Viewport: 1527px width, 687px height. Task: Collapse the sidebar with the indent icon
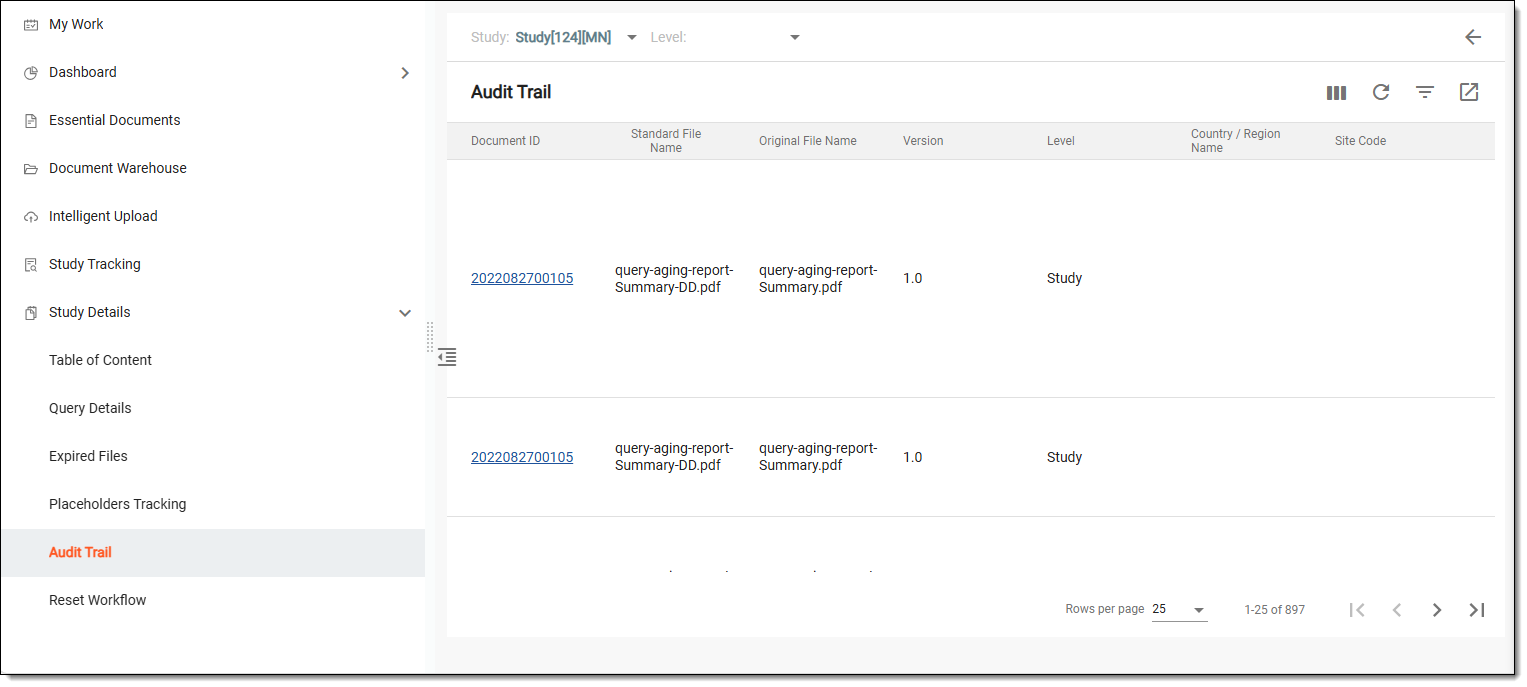click(x=447, y=357)
